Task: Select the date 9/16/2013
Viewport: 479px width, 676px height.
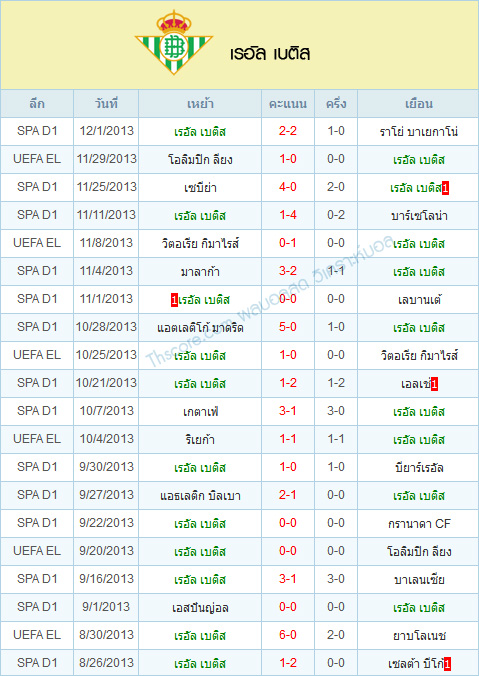Action: (x=106, y=579)
